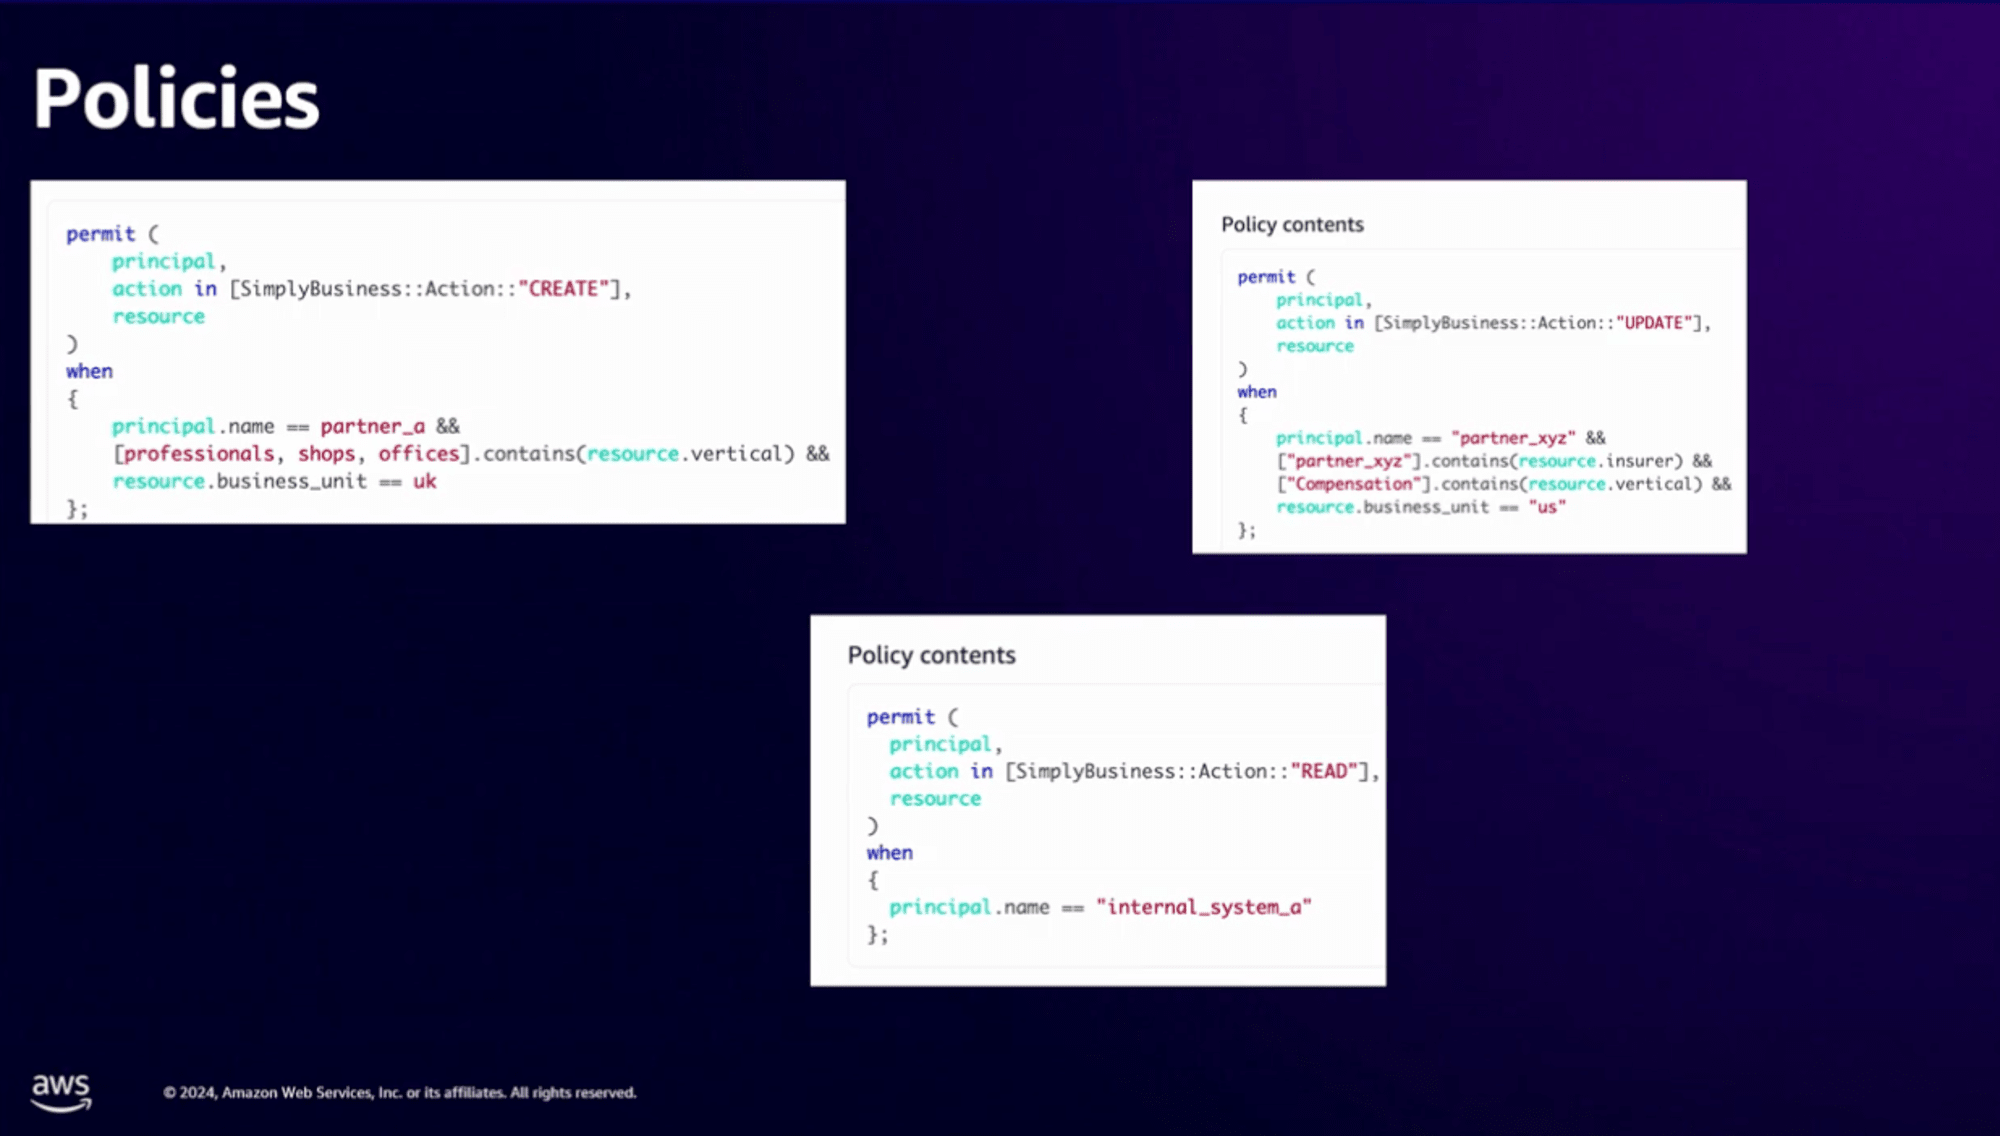Viewport: 2000px width, 1136px height.
Task: Click the action line containing "READ"
Action: 1134,771
